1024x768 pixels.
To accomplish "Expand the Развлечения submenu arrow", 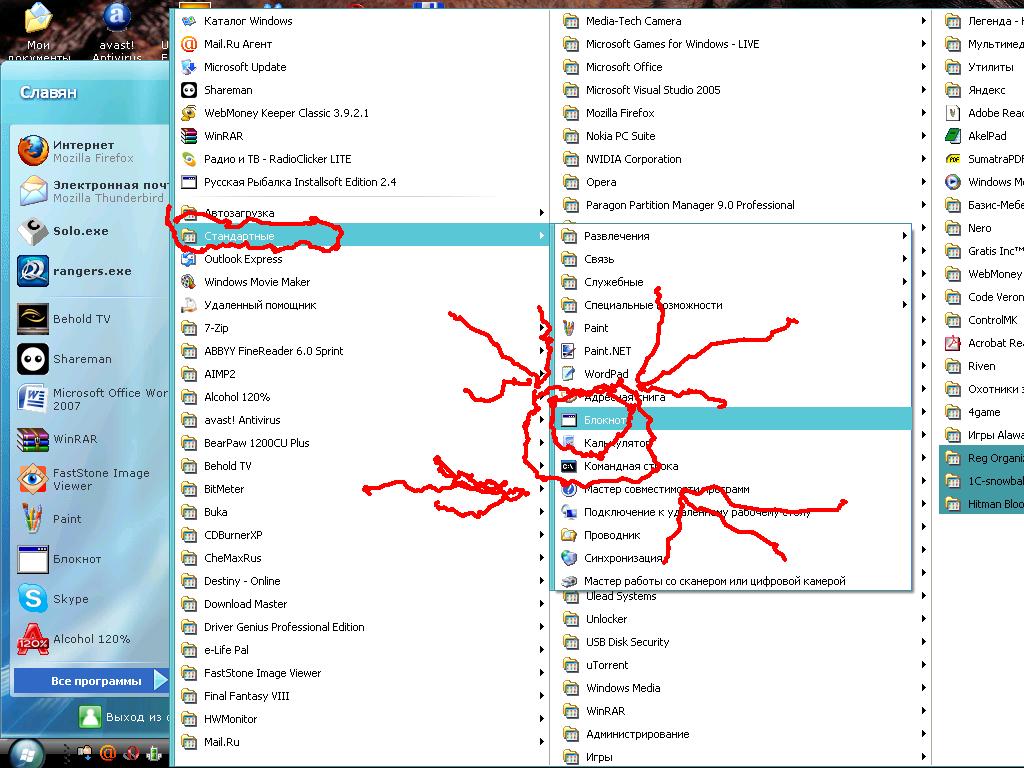I will pyautogui.click(x=904, y=236).
